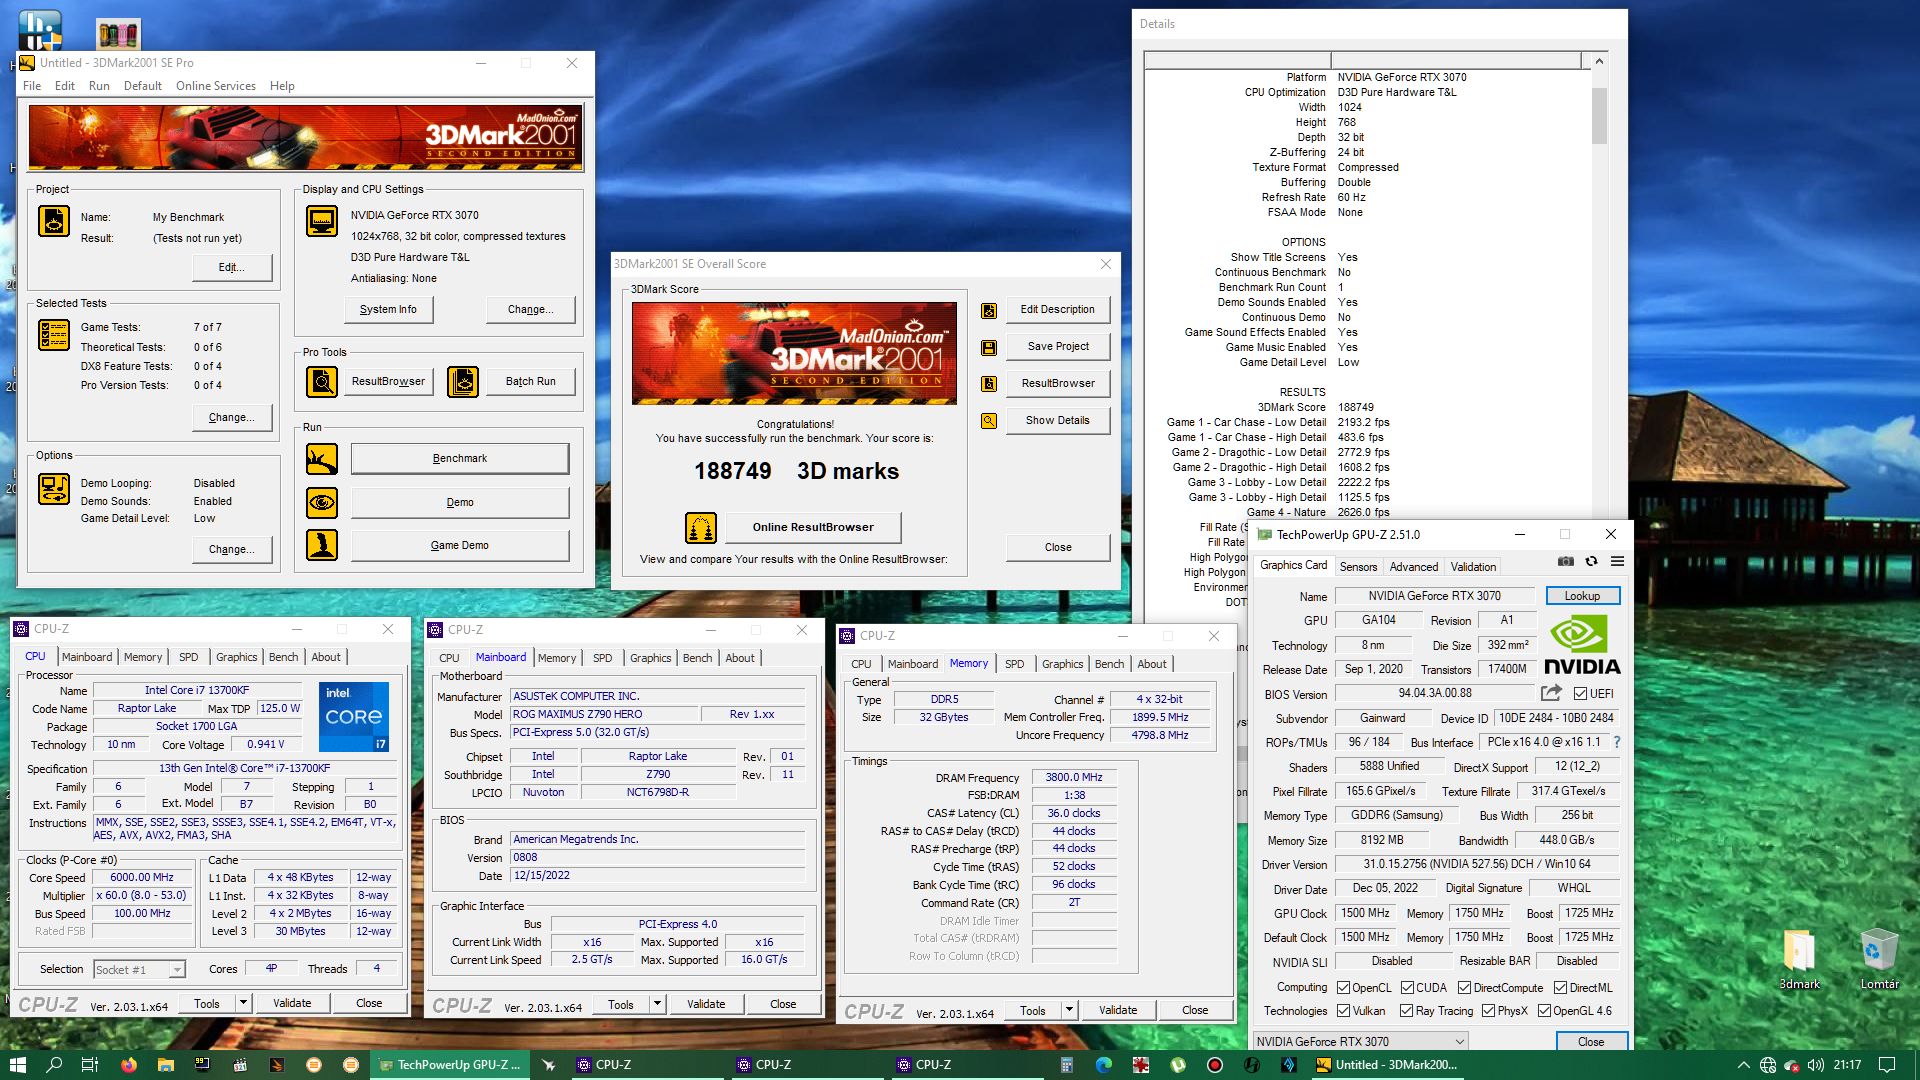1920x1080 pixels.
Task: Click the GPU-Z refresh icon
Action: [x=1591, y=562]
